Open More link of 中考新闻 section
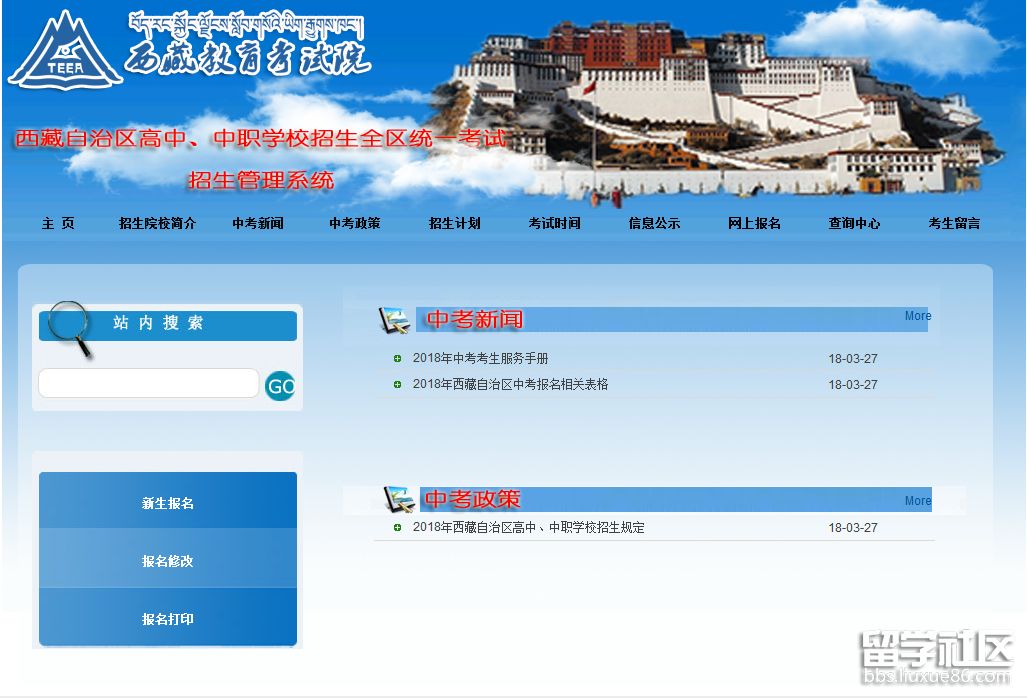Image resolution: width=1027 pixels, height=698 pixels. point(916,315)
